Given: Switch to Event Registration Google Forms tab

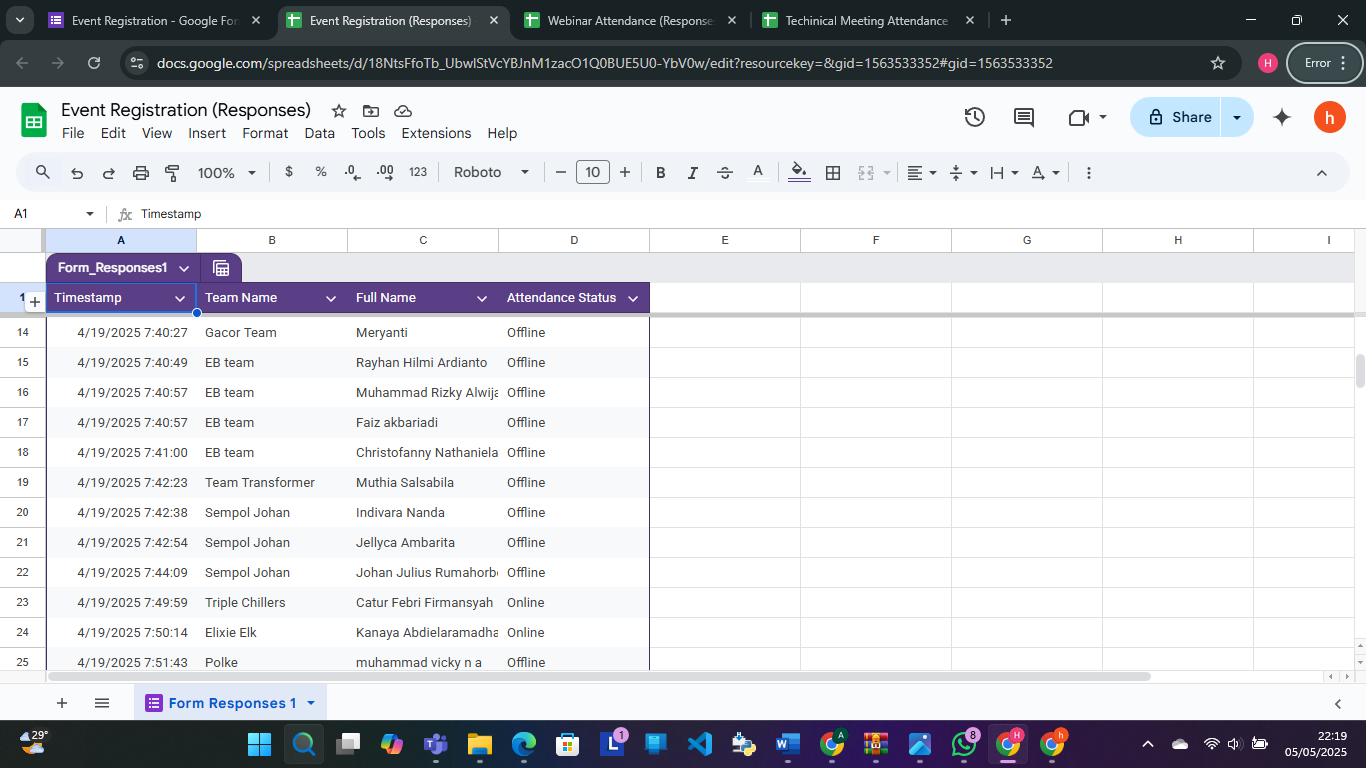Looking at the screenshot, I should click(x=157, y=20).
